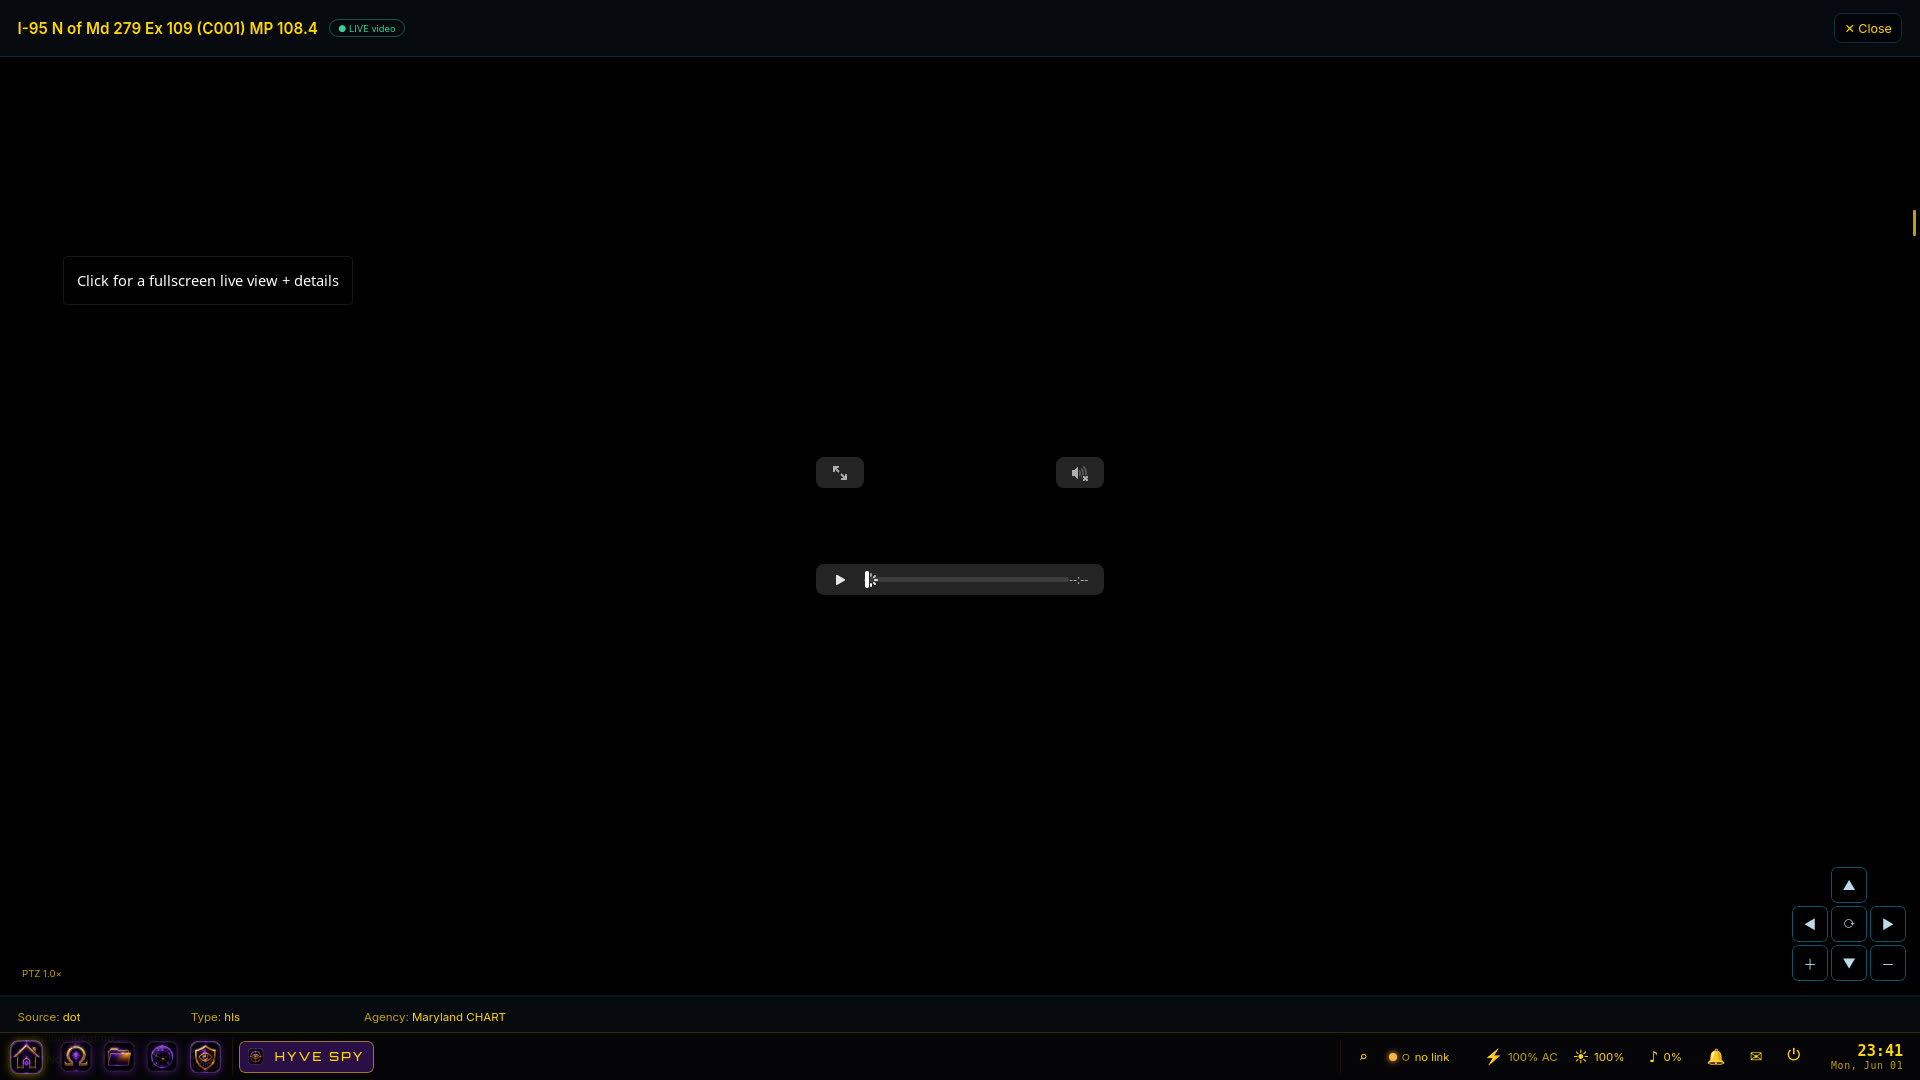
Task: Click the 'no link' network status
Action: click(1419, 1057)
